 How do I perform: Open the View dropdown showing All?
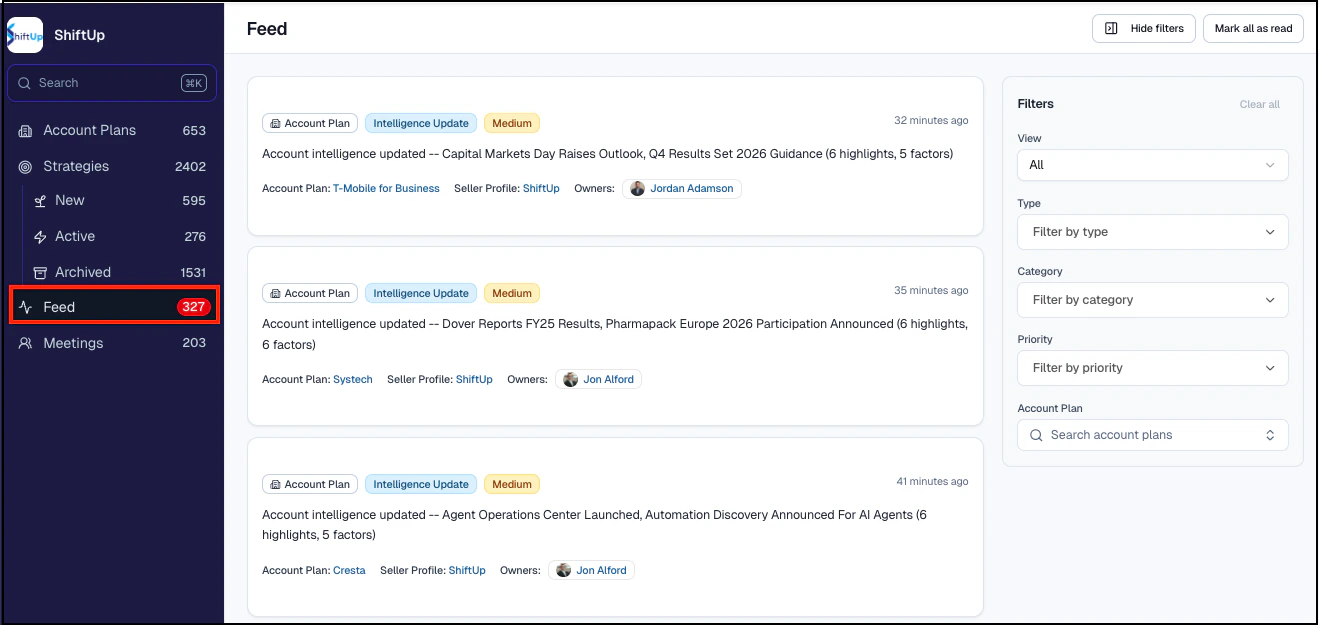[1152, 165]
